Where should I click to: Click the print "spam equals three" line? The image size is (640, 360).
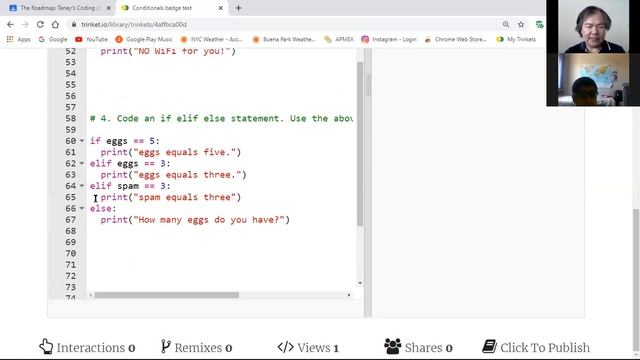171,197
